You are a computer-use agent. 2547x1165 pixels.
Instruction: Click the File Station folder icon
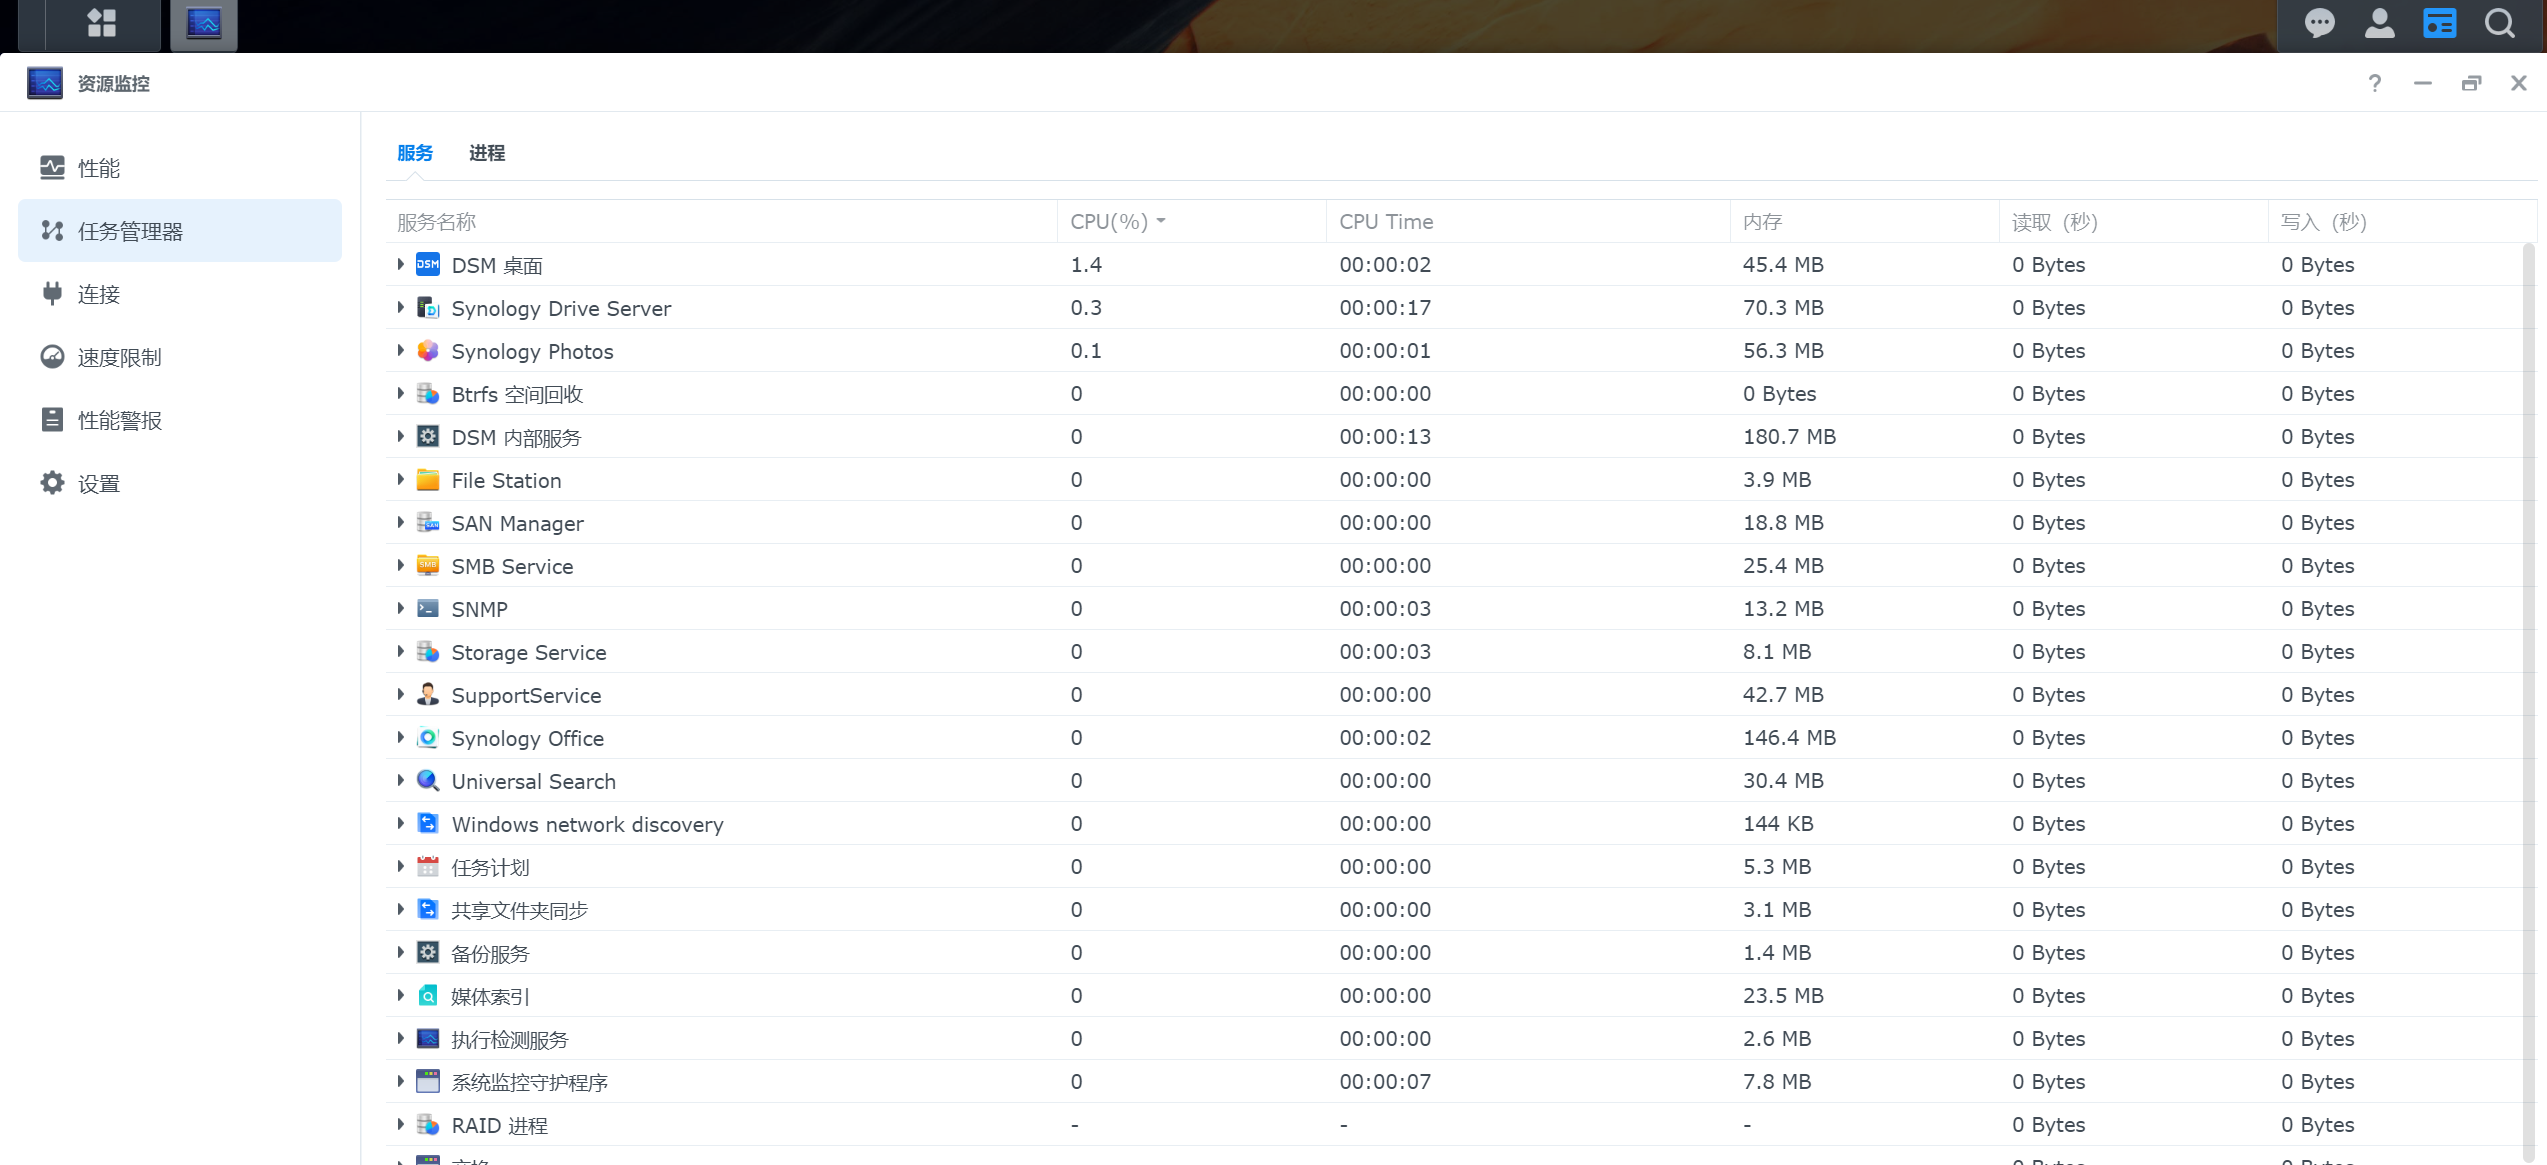click(428, 479)
